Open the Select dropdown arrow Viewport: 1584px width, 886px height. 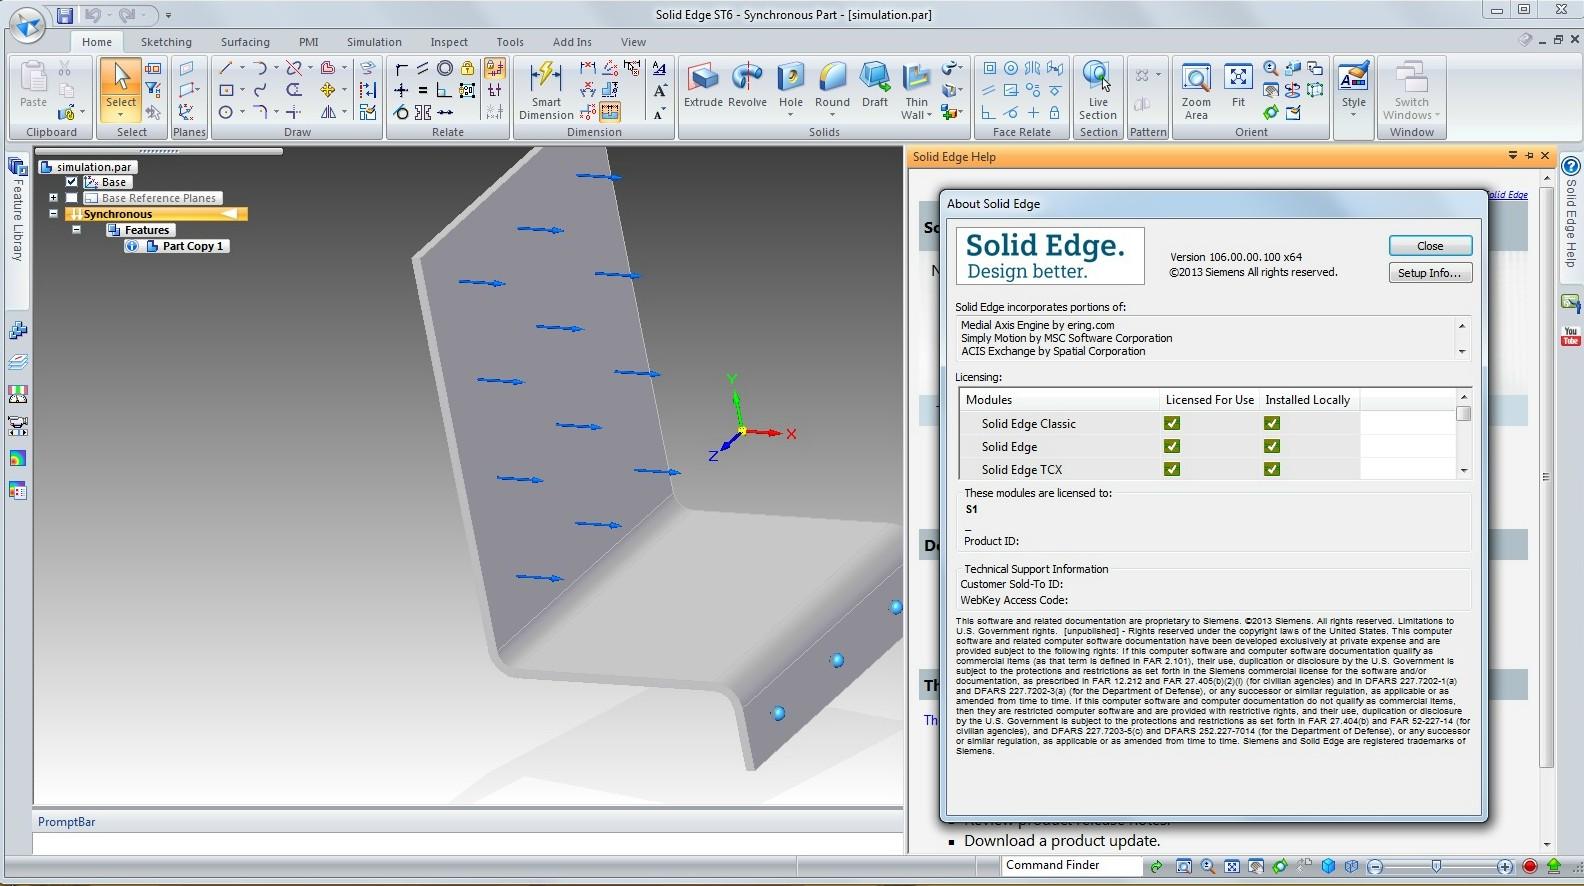pos(120,115)
